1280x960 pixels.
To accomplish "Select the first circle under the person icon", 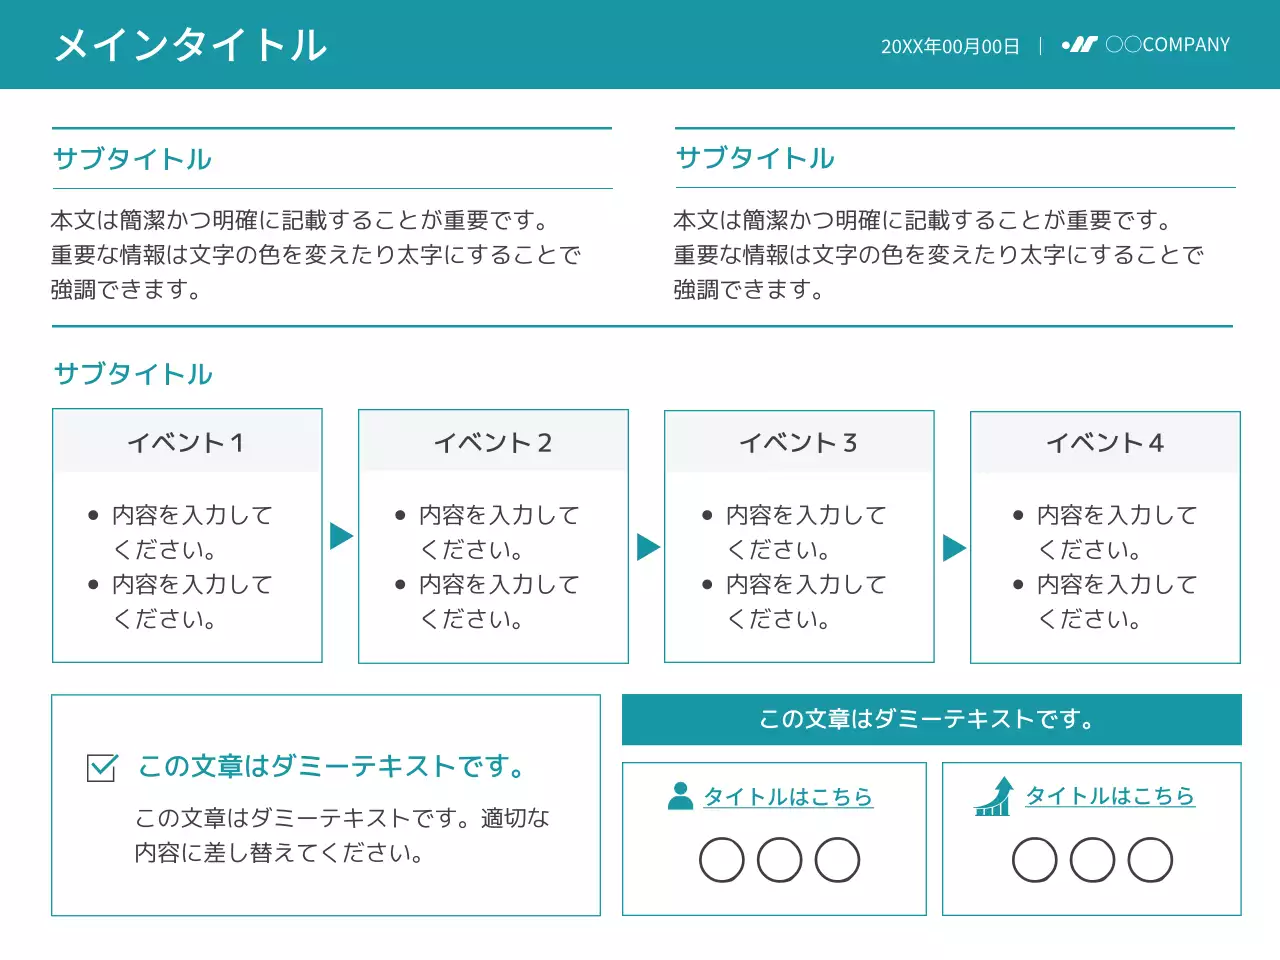I will click(721, 859).
